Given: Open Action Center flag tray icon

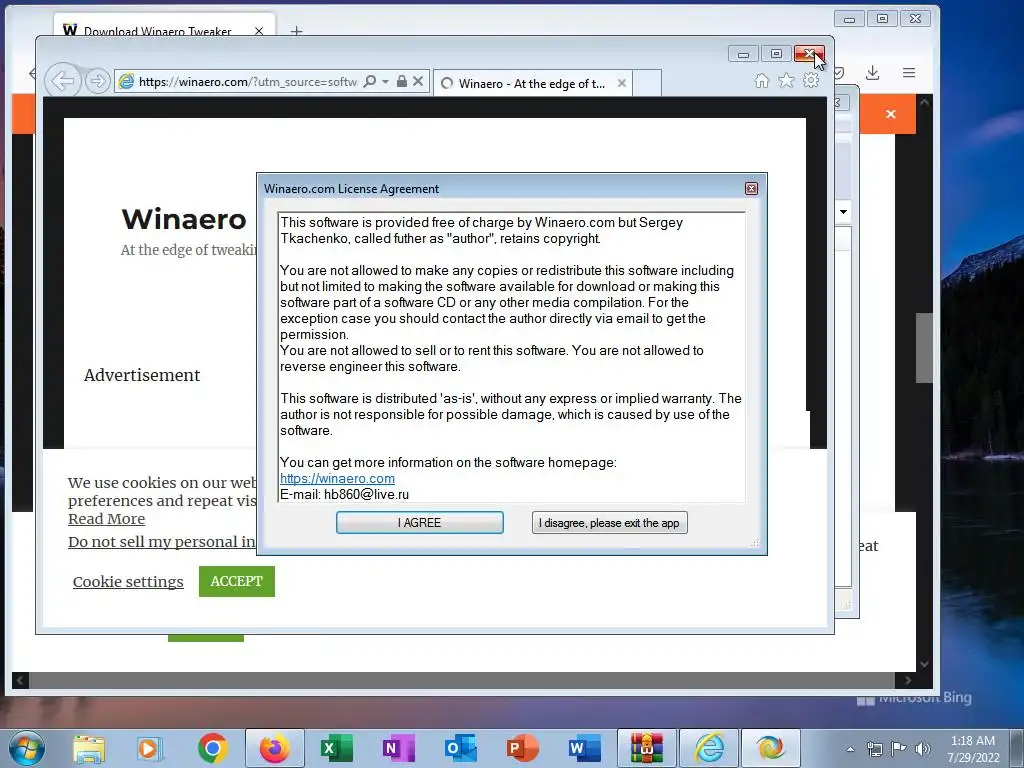Looking at the screenshot, I should coord(899,749).
